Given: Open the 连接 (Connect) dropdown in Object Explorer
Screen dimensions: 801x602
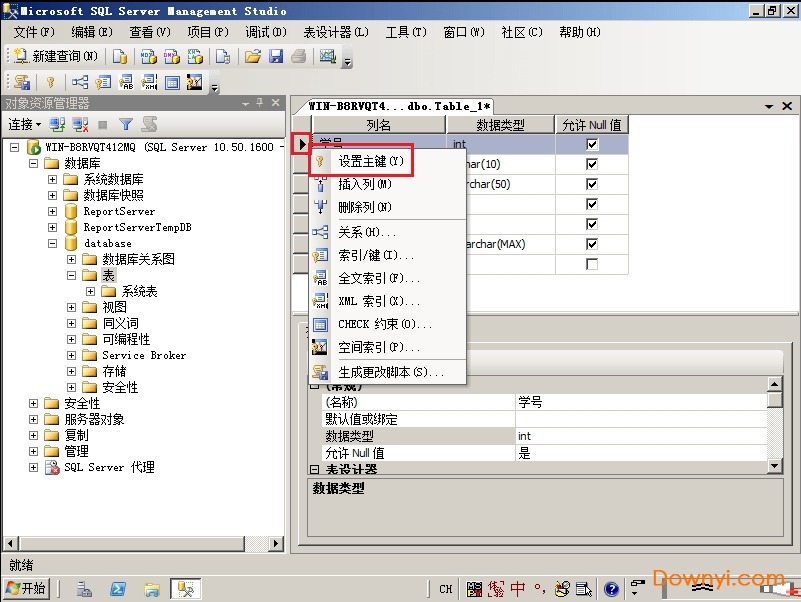Looking at the screenshot, I should (25, 125).
